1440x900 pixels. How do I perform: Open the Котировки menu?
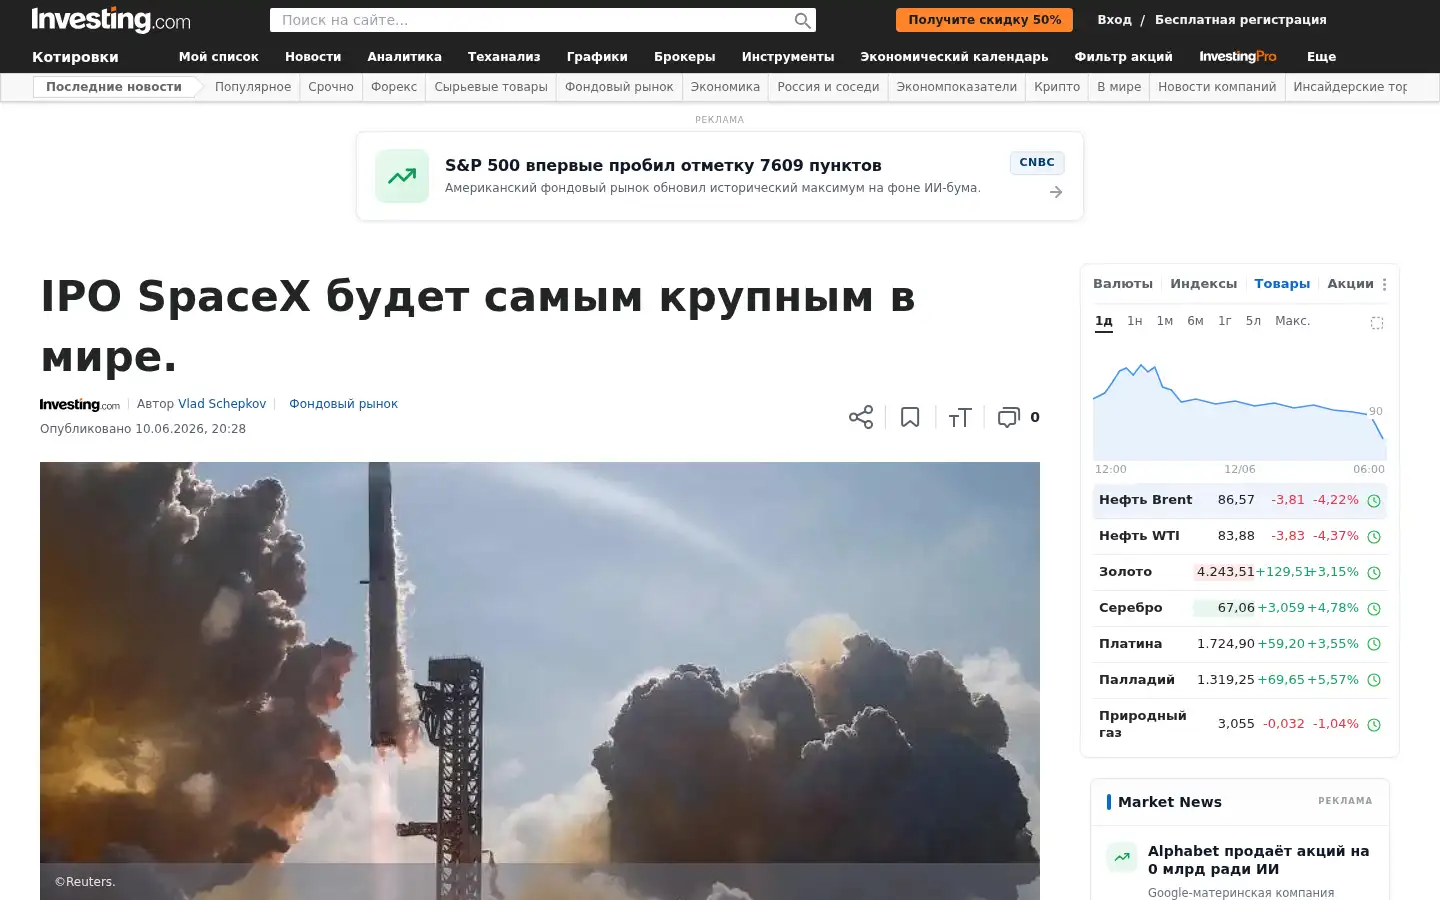tap(75, 57)
